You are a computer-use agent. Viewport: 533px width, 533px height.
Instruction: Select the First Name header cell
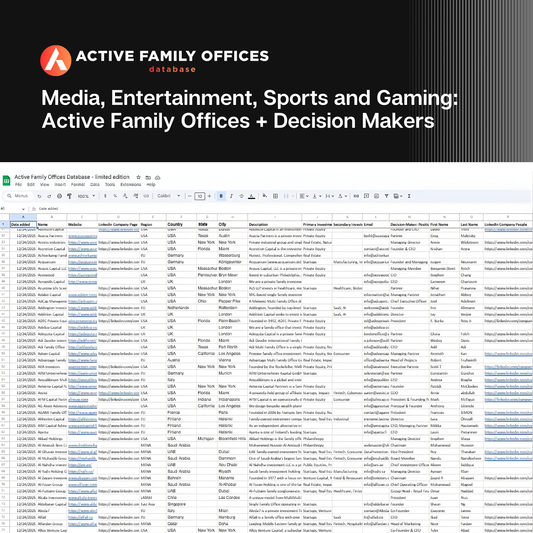pos(444,224)
